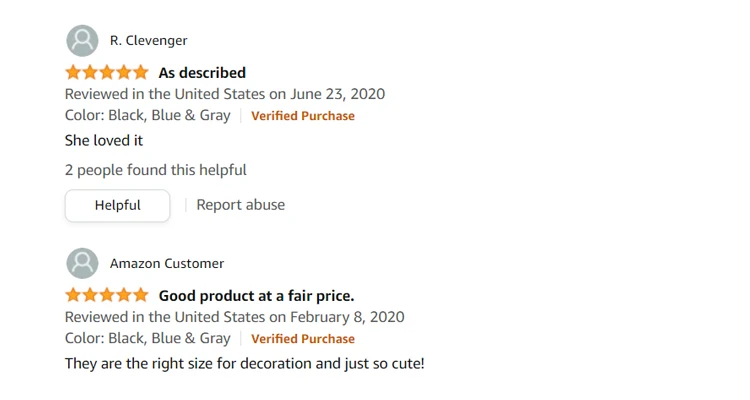Mark R. Clevenger's review as Helpful

pyautogui.click(x=118, y=206)
